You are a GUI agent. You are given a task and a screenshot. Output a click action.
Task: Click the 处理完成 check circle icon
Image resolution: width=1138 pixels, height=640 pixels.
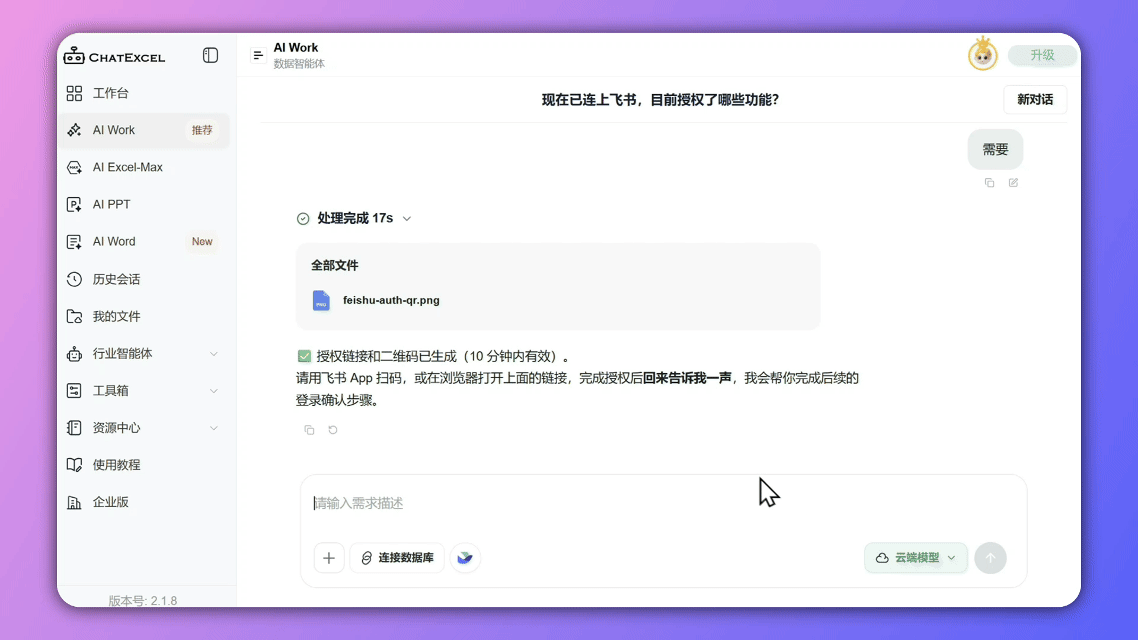coord(303,218)
